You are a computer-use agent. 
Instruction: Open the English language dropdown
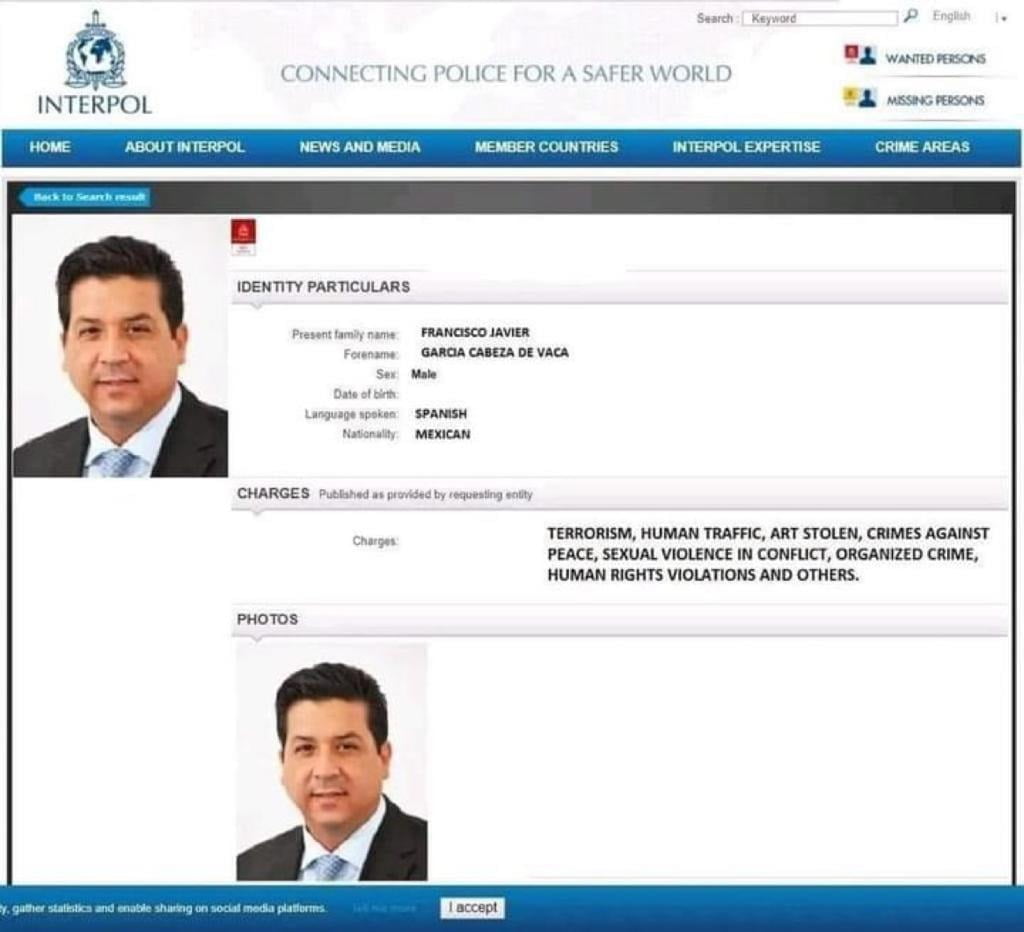(970, 17)
